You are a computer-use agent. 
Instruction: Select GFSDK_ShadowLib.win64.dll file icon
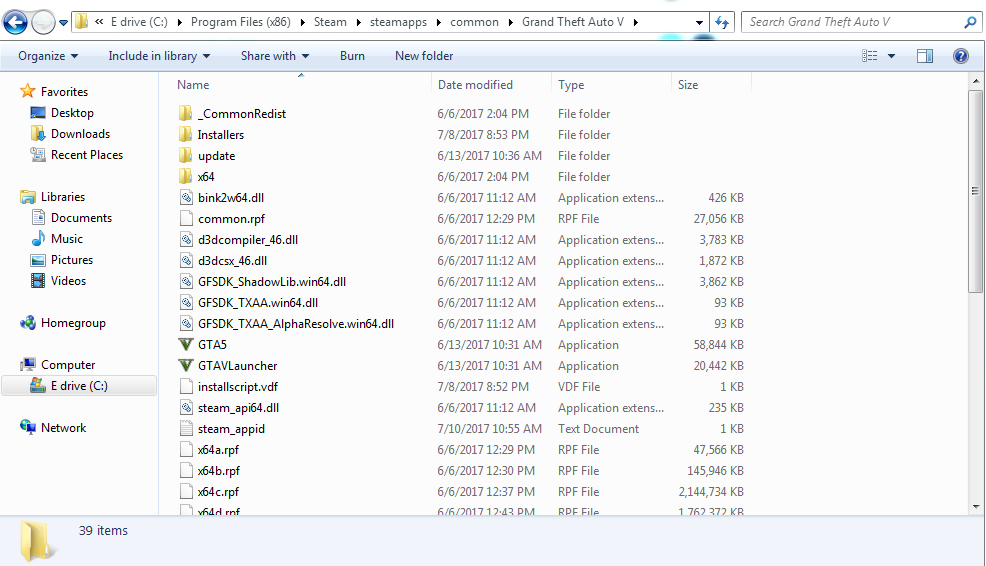(x=186, y=282)
